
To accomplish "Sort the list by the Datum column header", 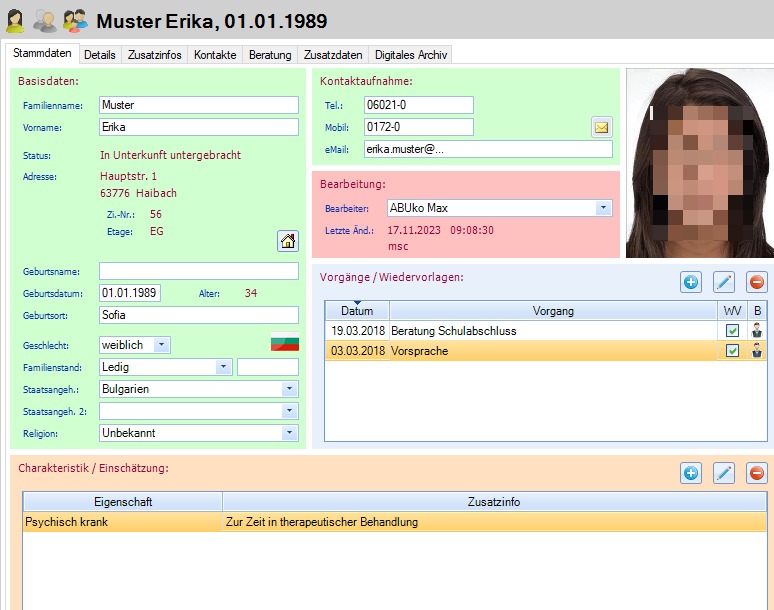I will 356,311.
